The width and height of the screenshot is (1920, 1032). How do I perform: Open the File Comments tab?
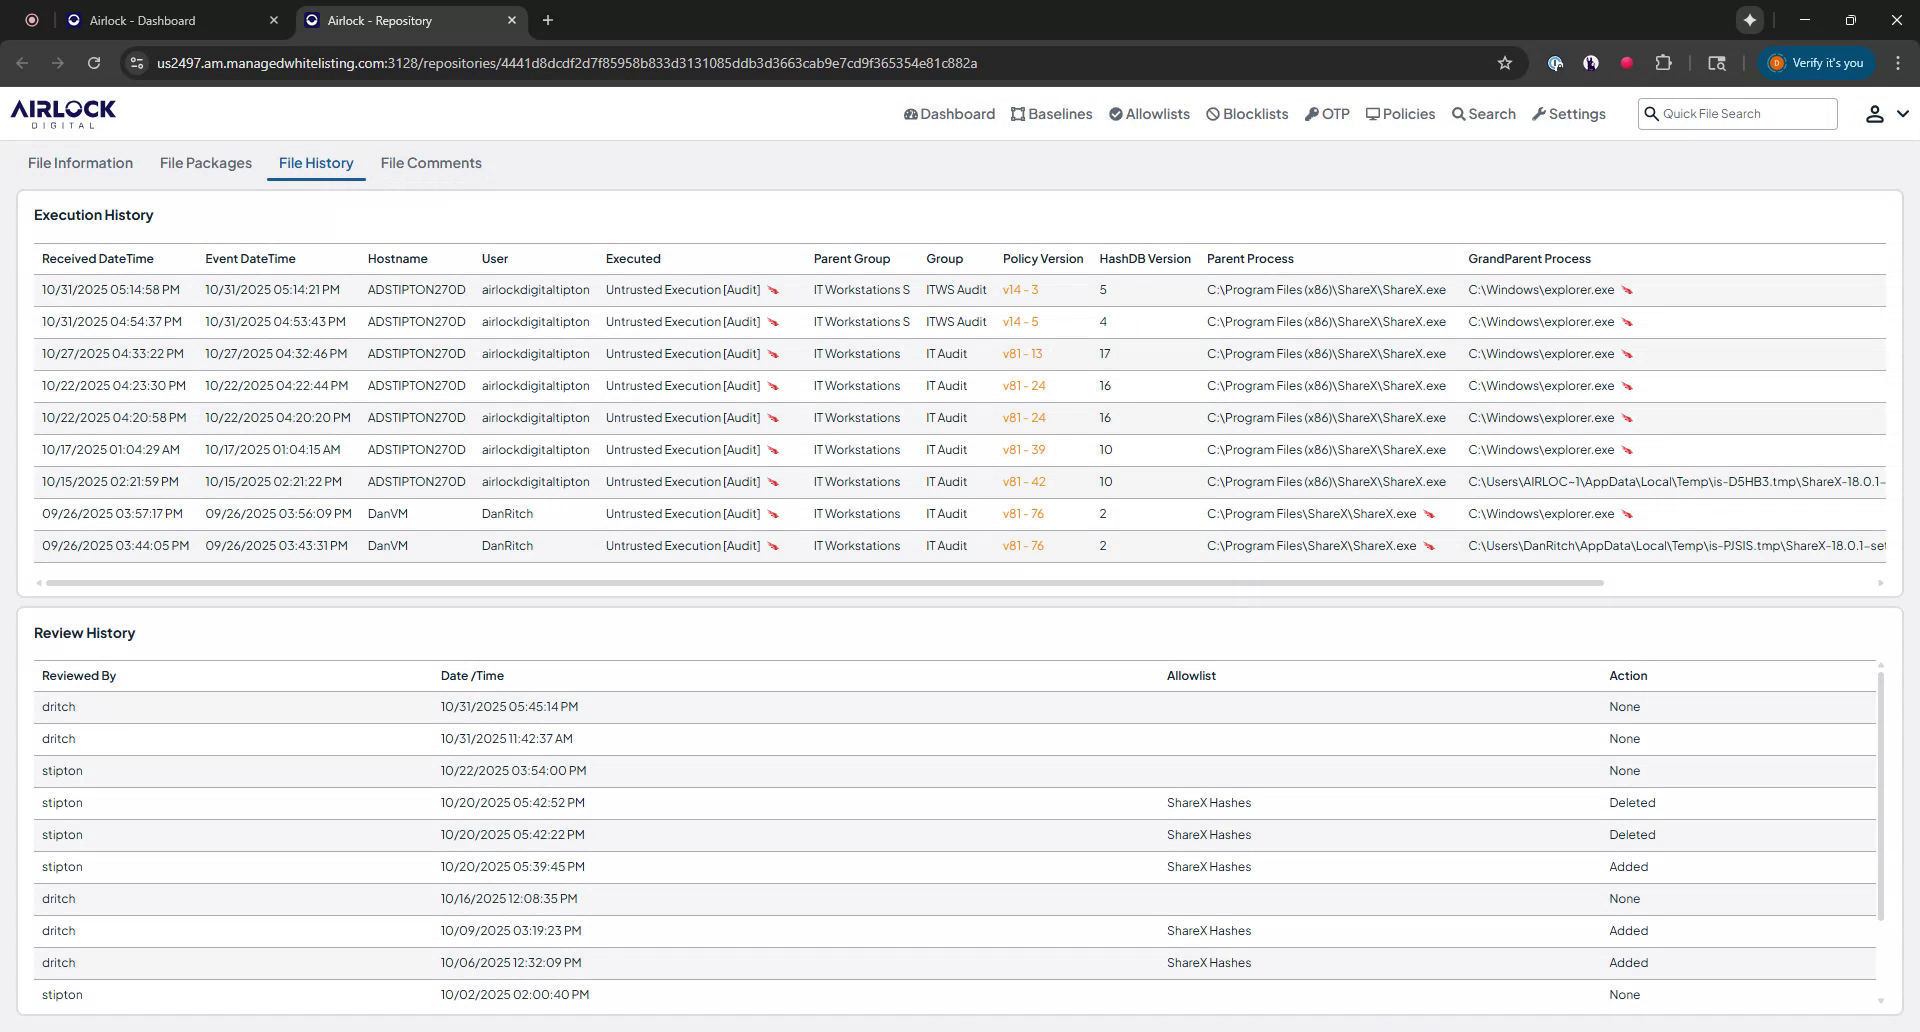point(430,163)
